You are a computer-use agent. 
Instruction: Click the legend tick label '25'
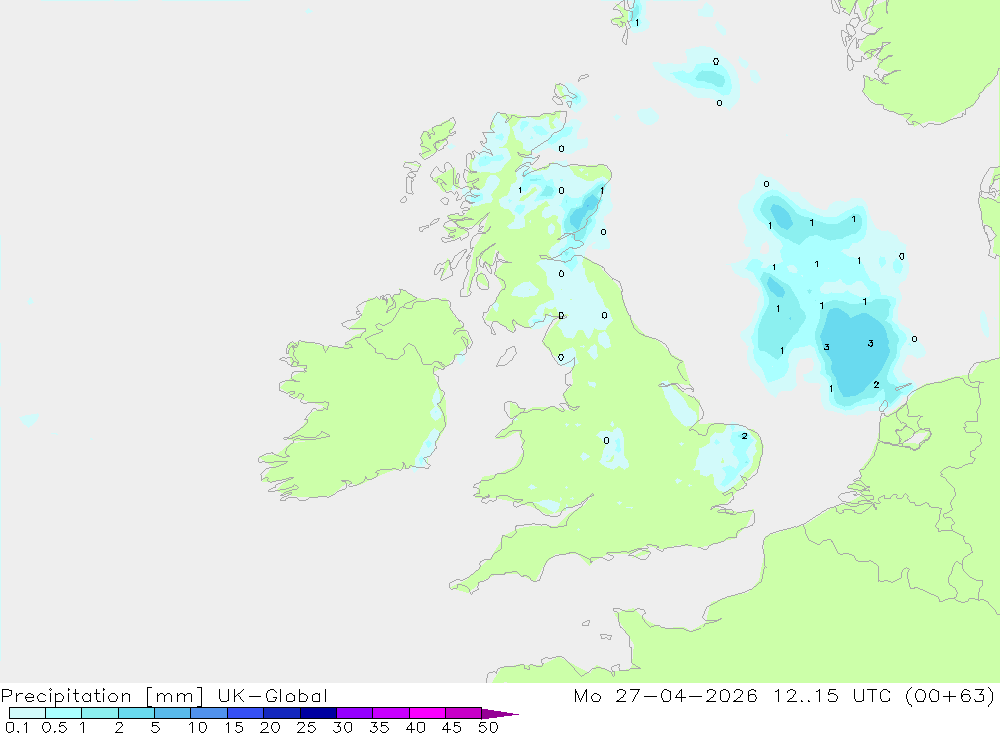[307, 727]
